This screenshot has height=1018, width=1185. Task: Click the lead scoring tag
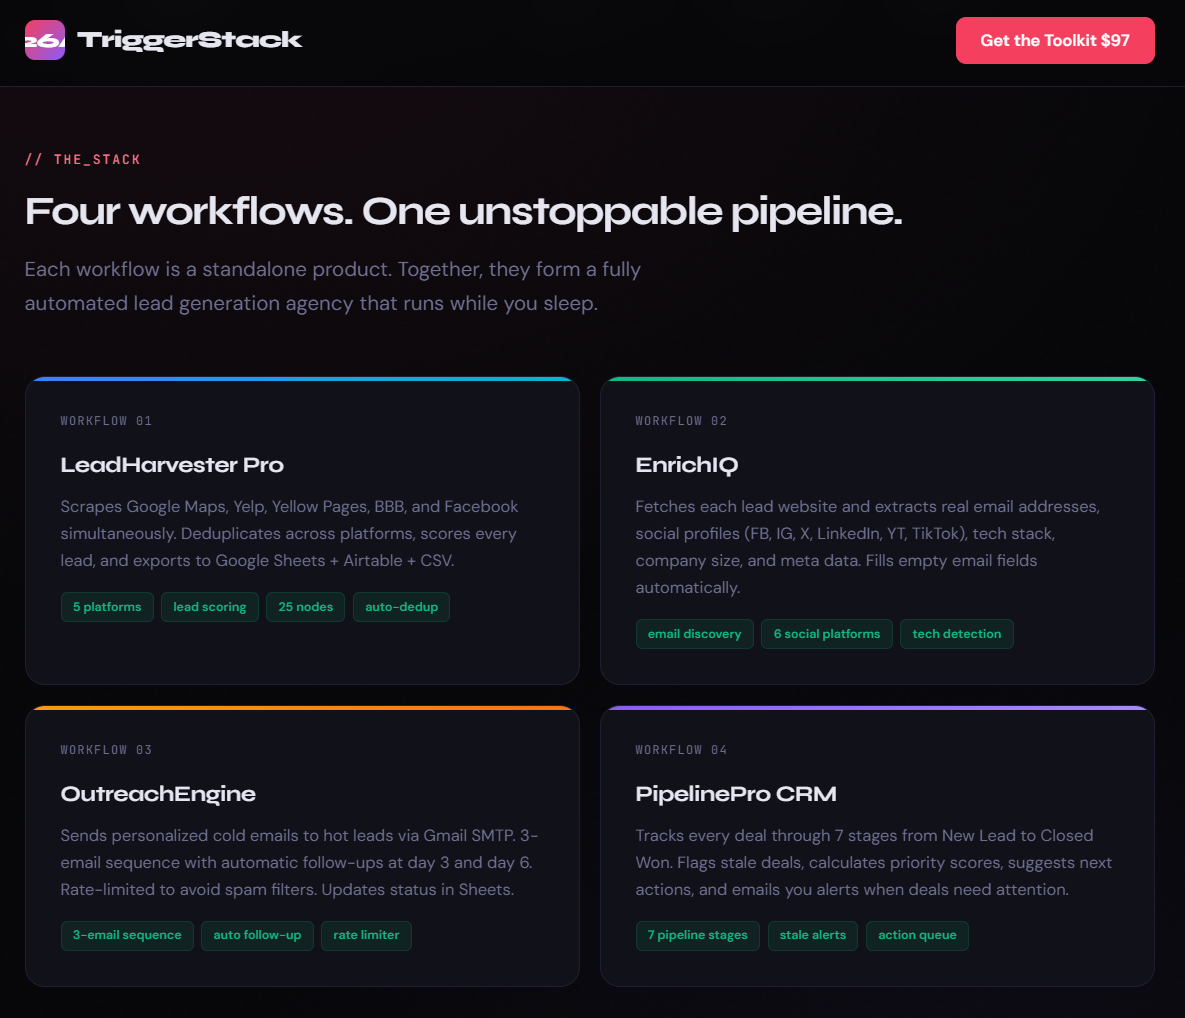(x=210, y=607)
